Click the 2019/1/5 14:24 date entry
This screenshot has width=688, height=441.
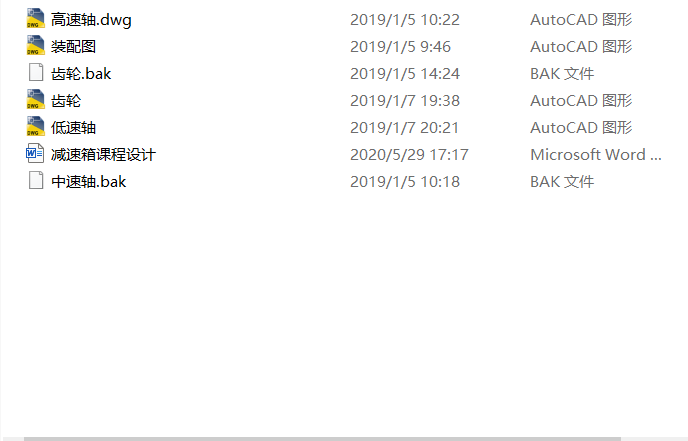(405, 74)
